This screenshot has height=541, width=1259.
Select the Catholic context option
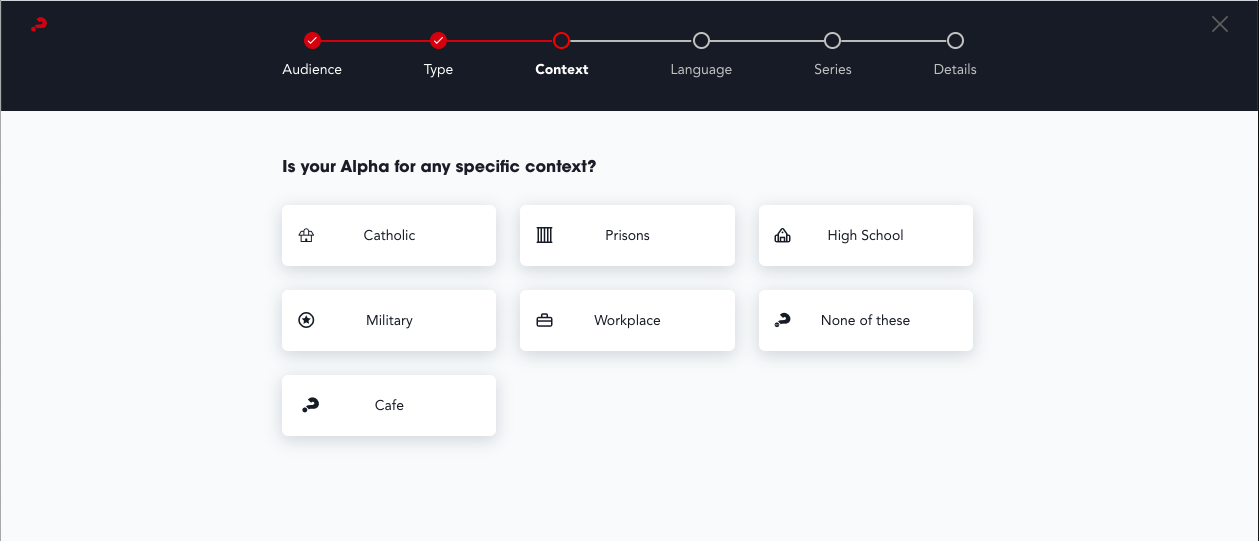coord(389,236)
